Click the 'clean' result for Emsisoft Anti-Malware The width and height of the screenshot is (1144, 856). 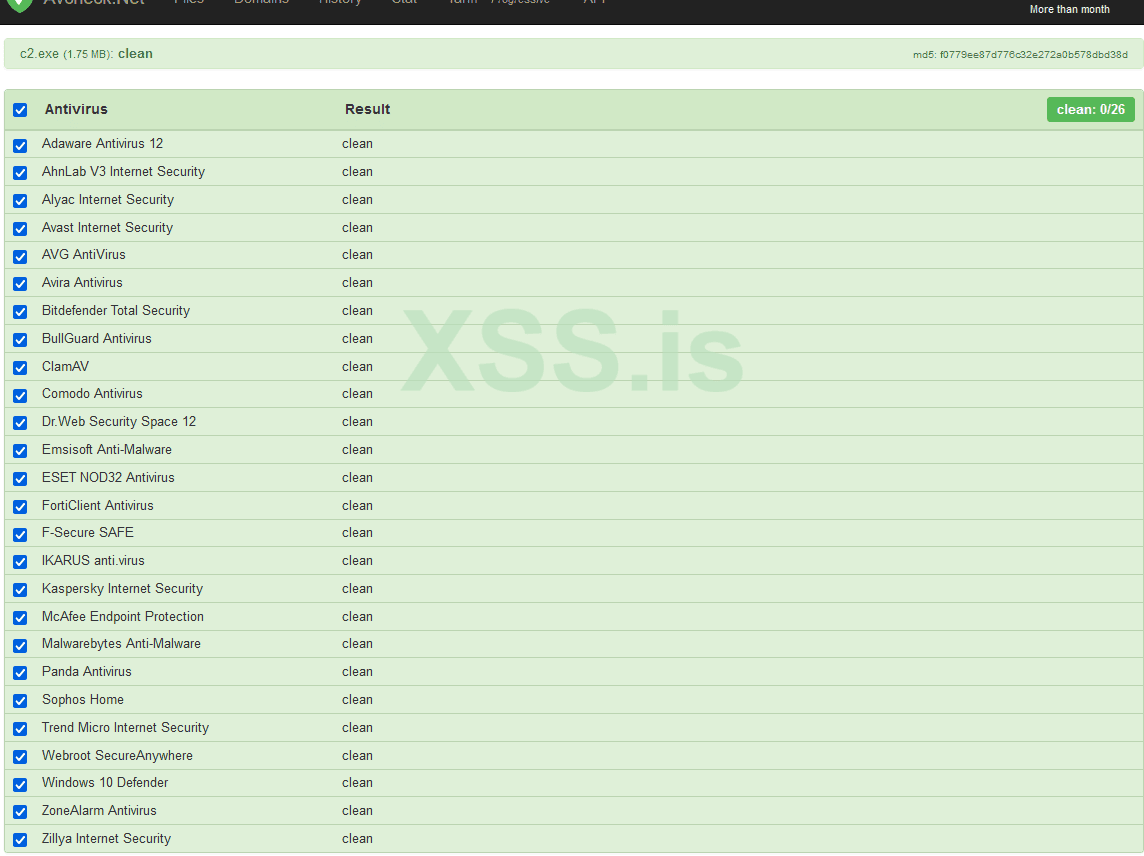point(358,450)
